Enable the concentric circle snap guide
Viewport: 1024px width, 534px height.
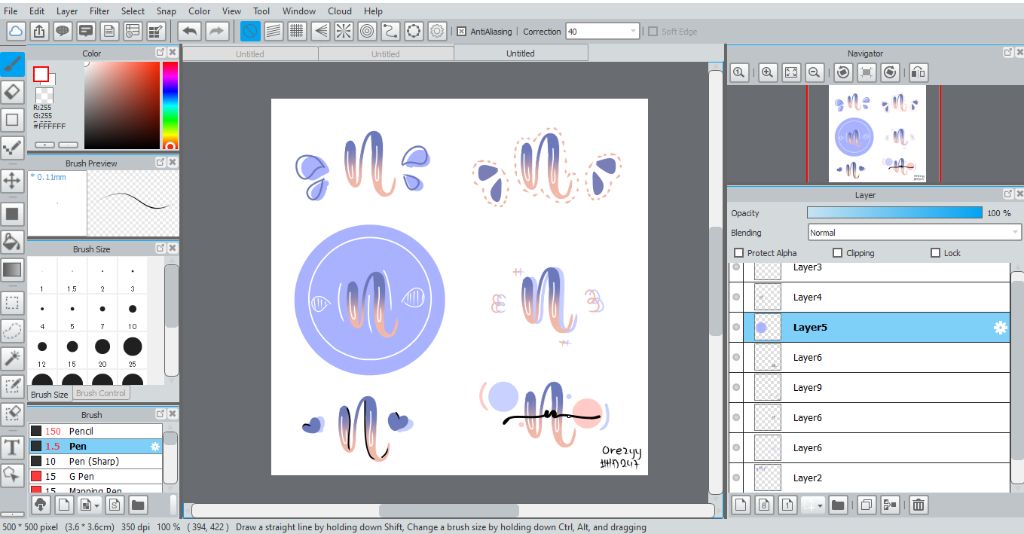pyautogui.click(x=367, y=31)
